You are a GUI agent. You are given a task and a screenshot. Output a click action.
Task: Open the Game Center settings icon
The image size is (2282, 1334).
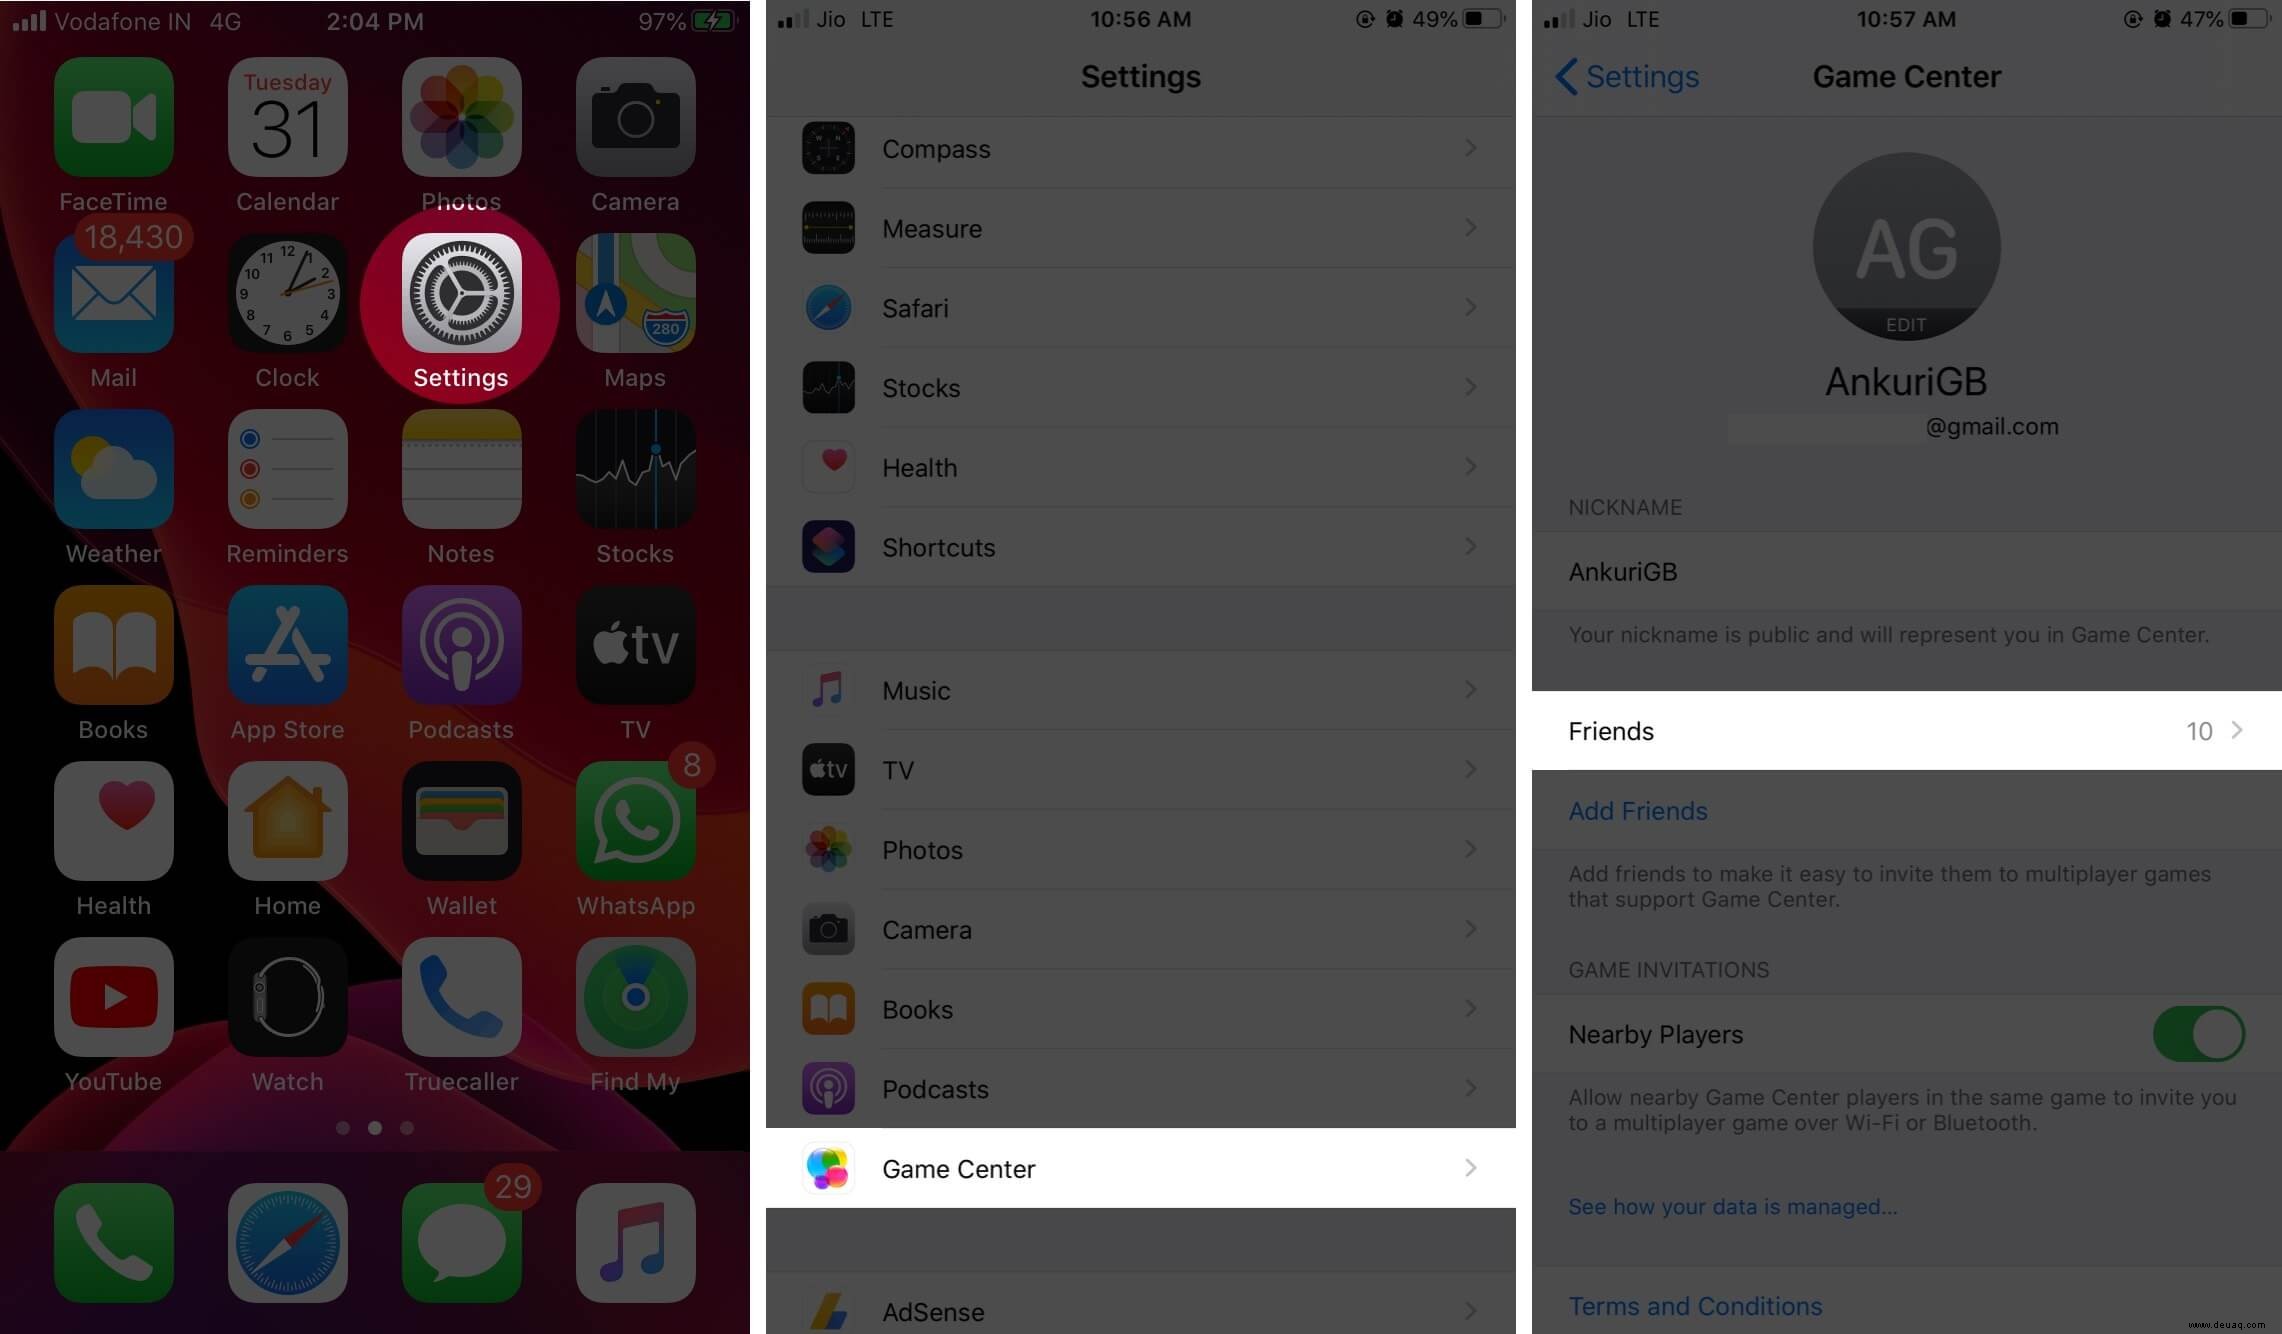[829, 1167]
